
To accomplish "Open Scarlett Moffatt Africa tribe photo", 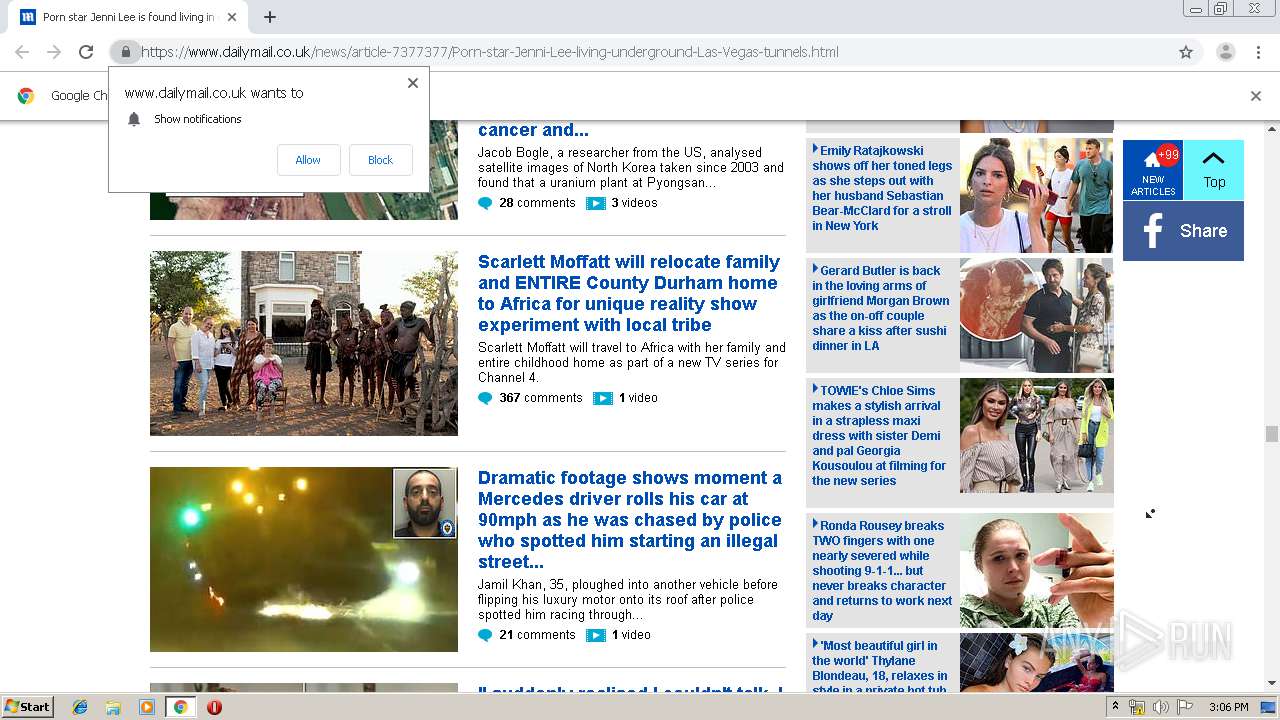I will coord(304,343).
